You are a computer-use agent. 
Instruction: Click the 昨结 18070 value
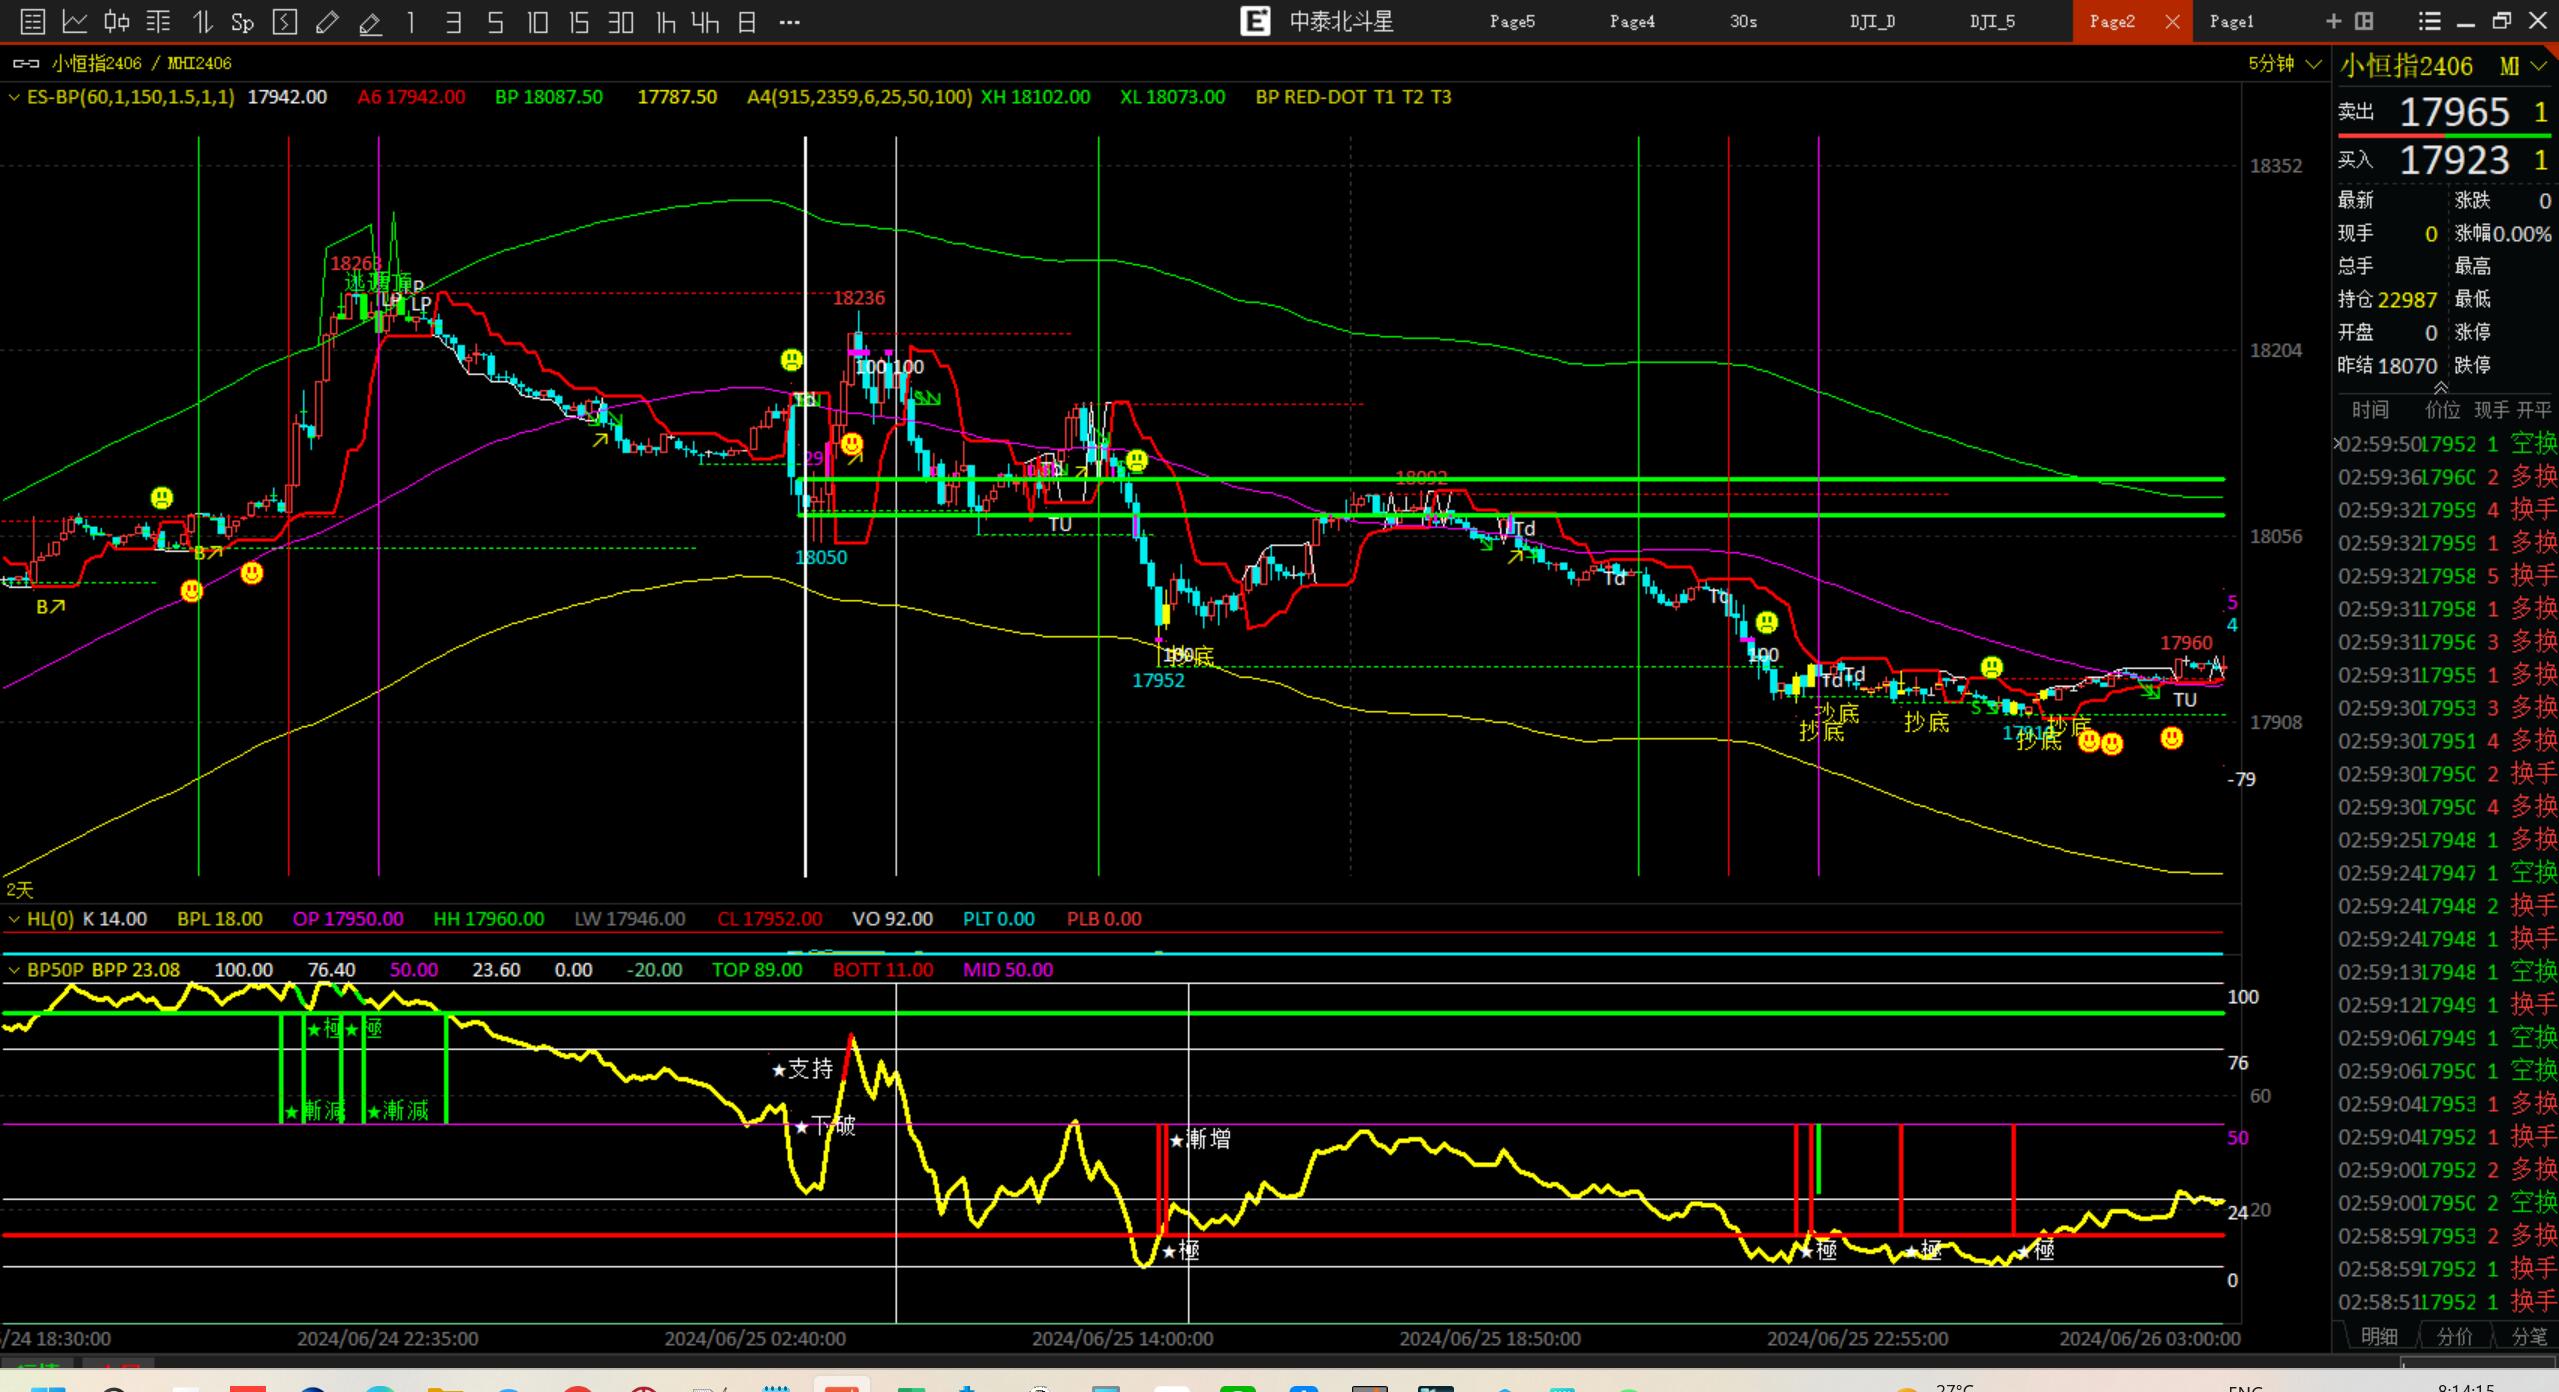[2407, 366]
